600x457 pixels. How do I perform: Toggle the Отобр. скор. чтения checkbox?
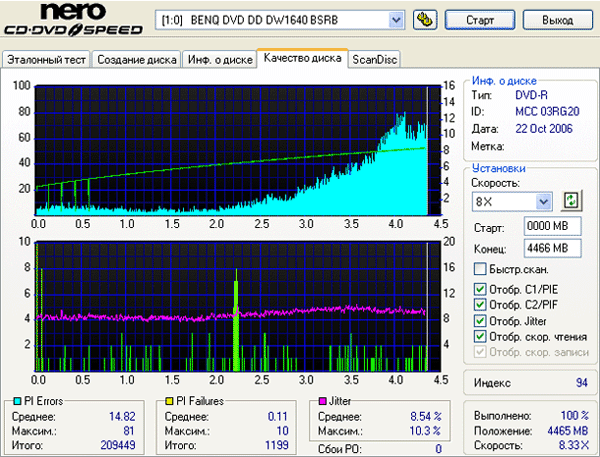pyautogui.click(x=480, y=337)
